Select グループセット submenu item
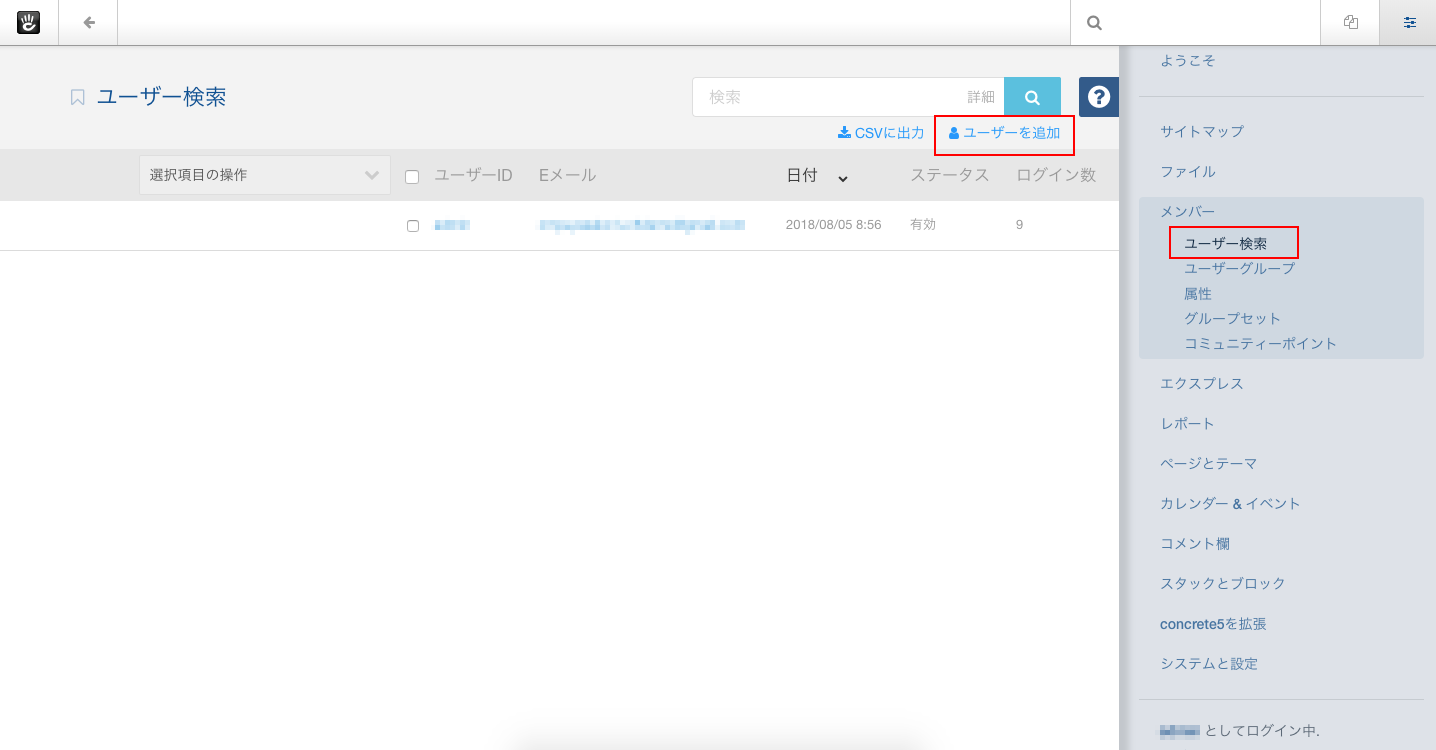 [x=1232, y=318]
